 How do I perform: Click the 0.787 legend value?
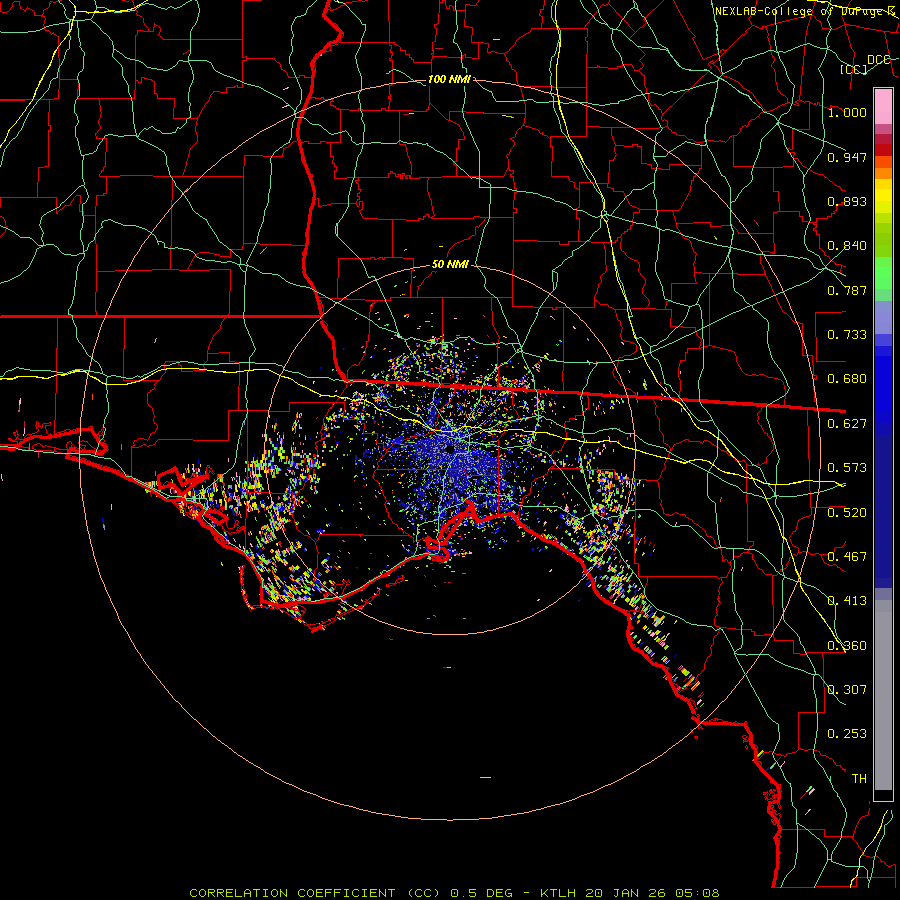click(x=847, y=290)
